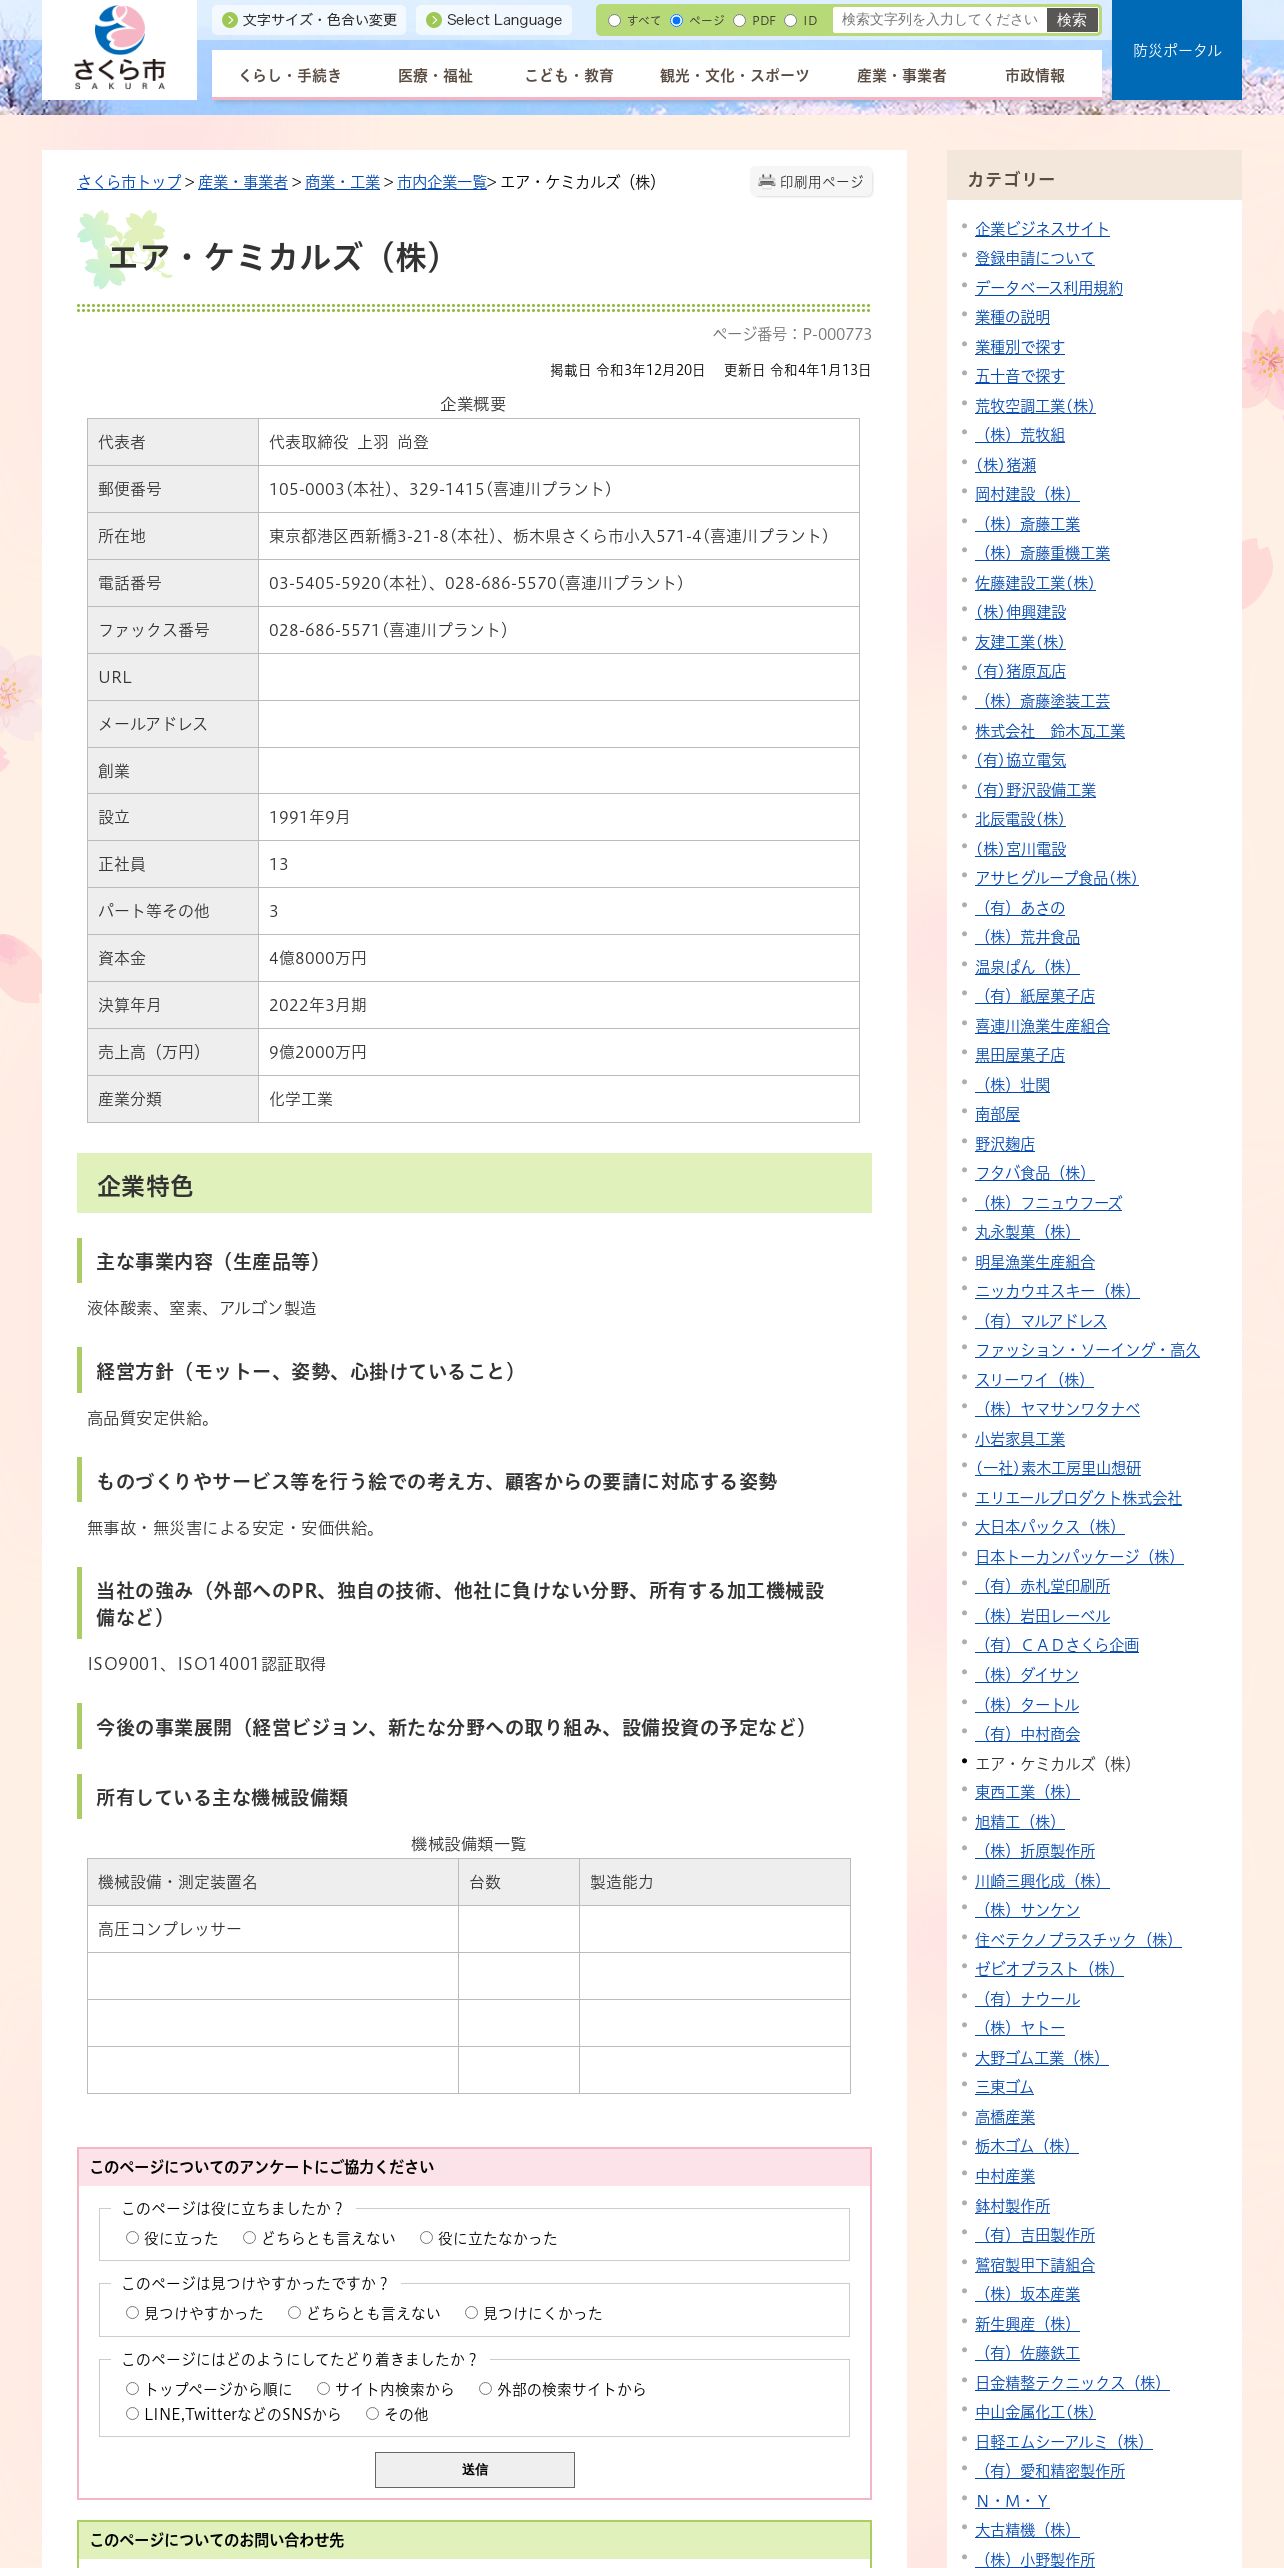Image resolution: width=1284 pixels, height=2568 pixels.
Task: Open （有）ＣＡＤさくら企画 link
Action: coord(1057,1645)
